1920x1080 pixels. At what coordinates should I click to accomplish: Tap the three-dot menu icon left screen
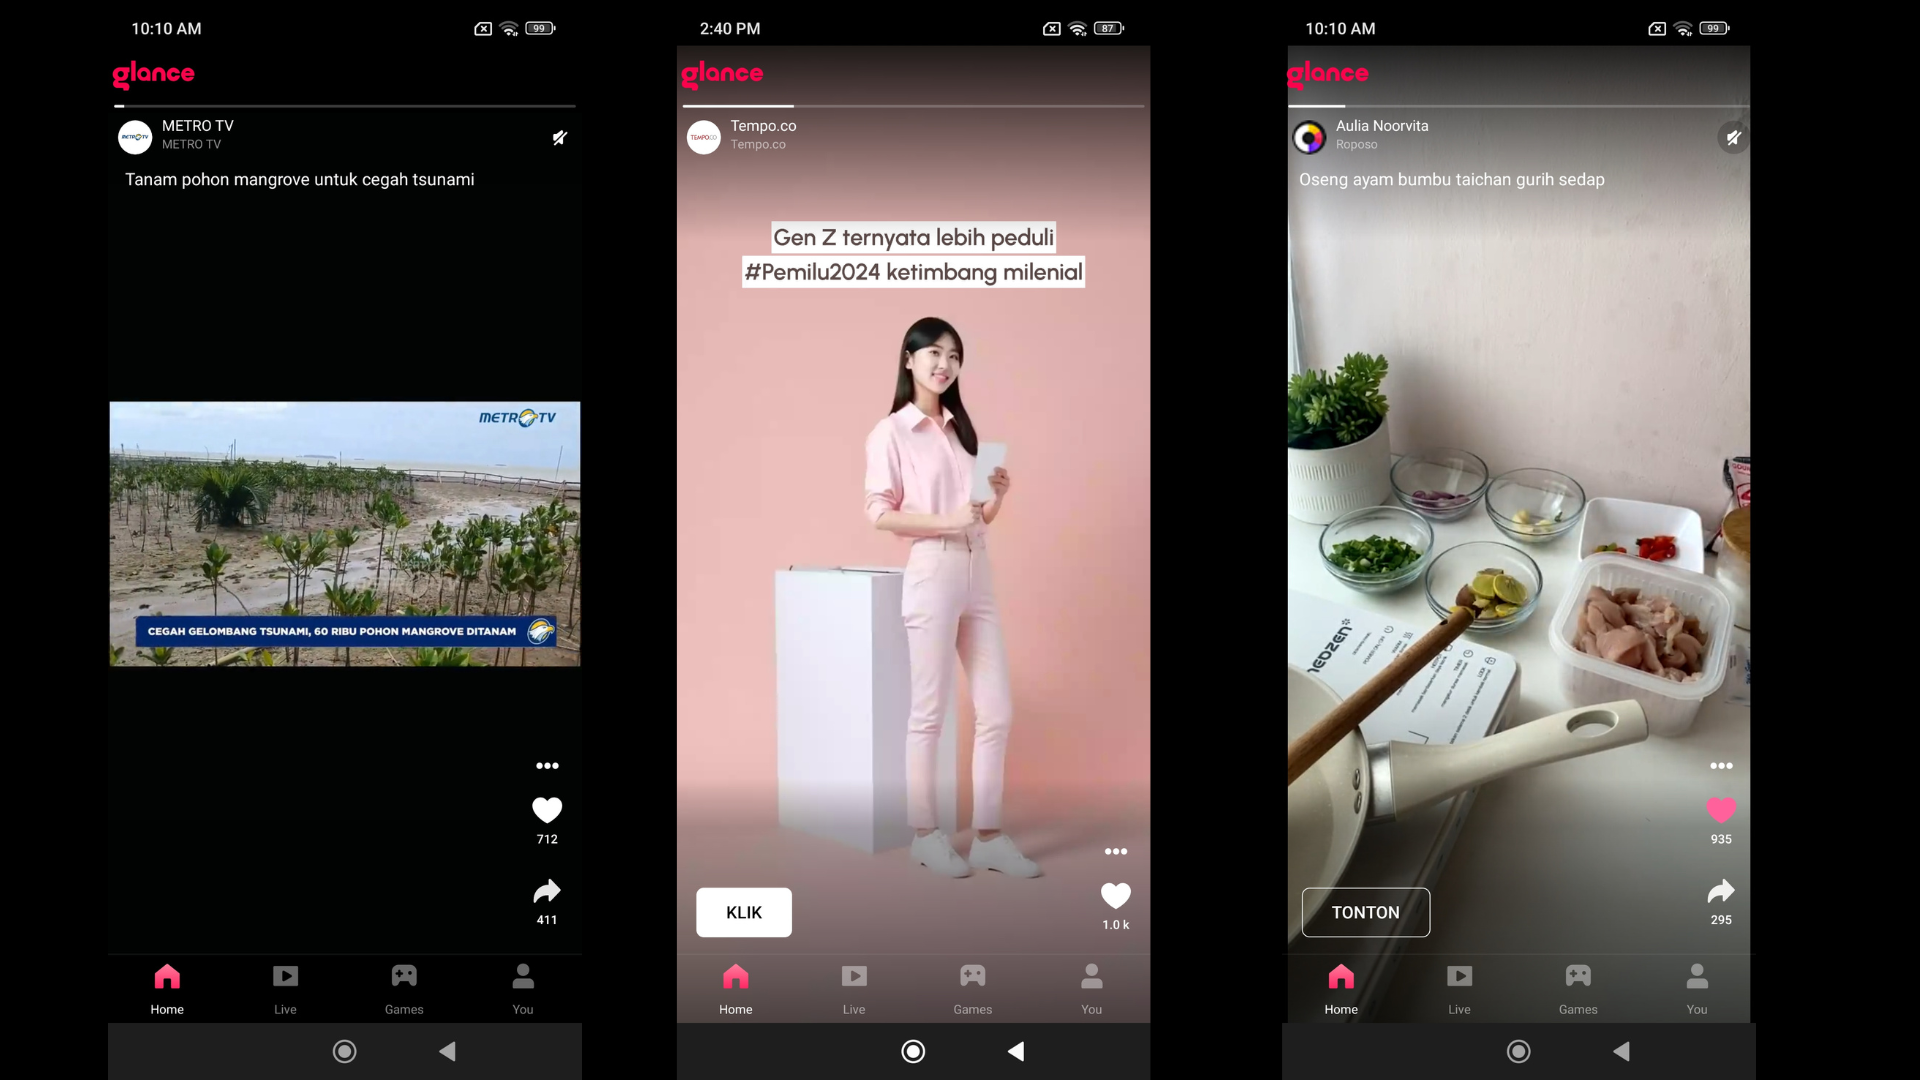547,765
